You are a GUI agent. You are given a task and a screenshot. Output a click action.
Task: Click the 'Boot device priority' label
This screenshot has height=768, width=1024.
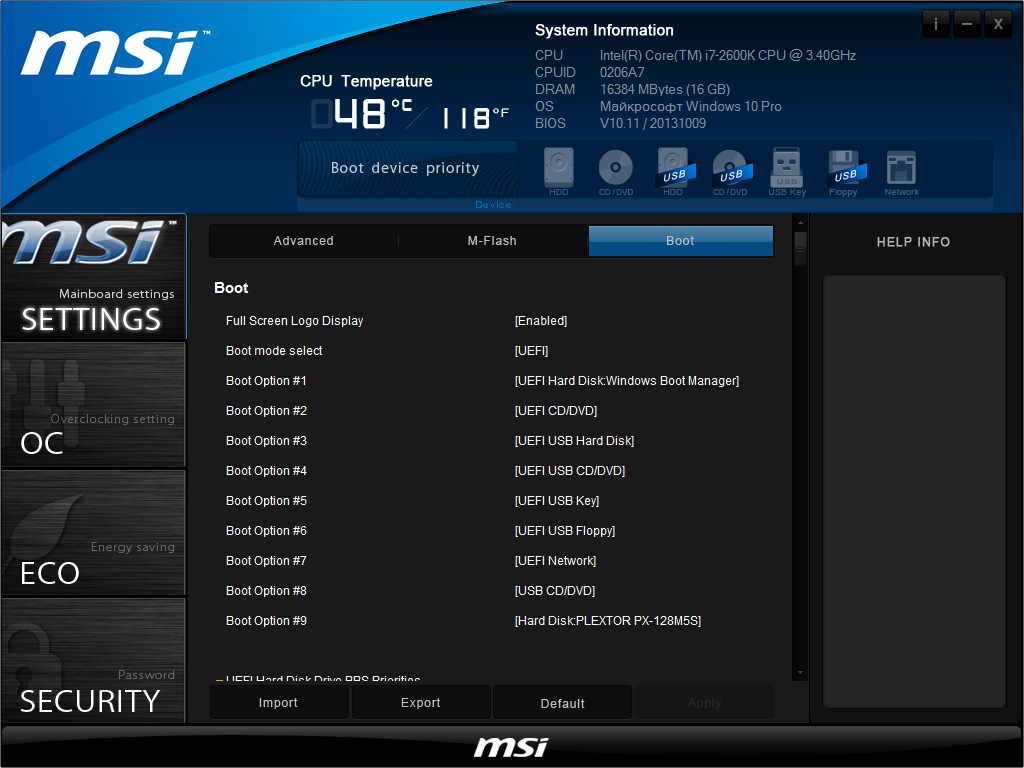pyautogui.click(x=405, y=168)
